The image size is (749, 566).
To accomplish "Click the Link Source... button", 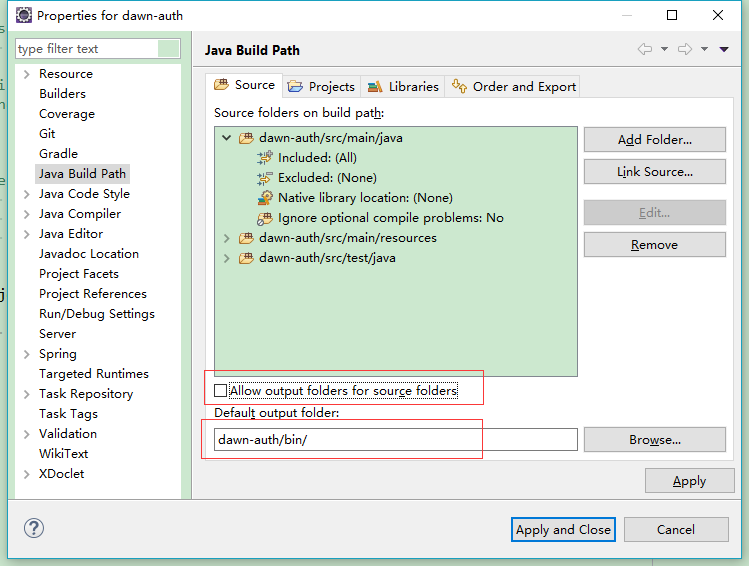I will tap(655, 171).
